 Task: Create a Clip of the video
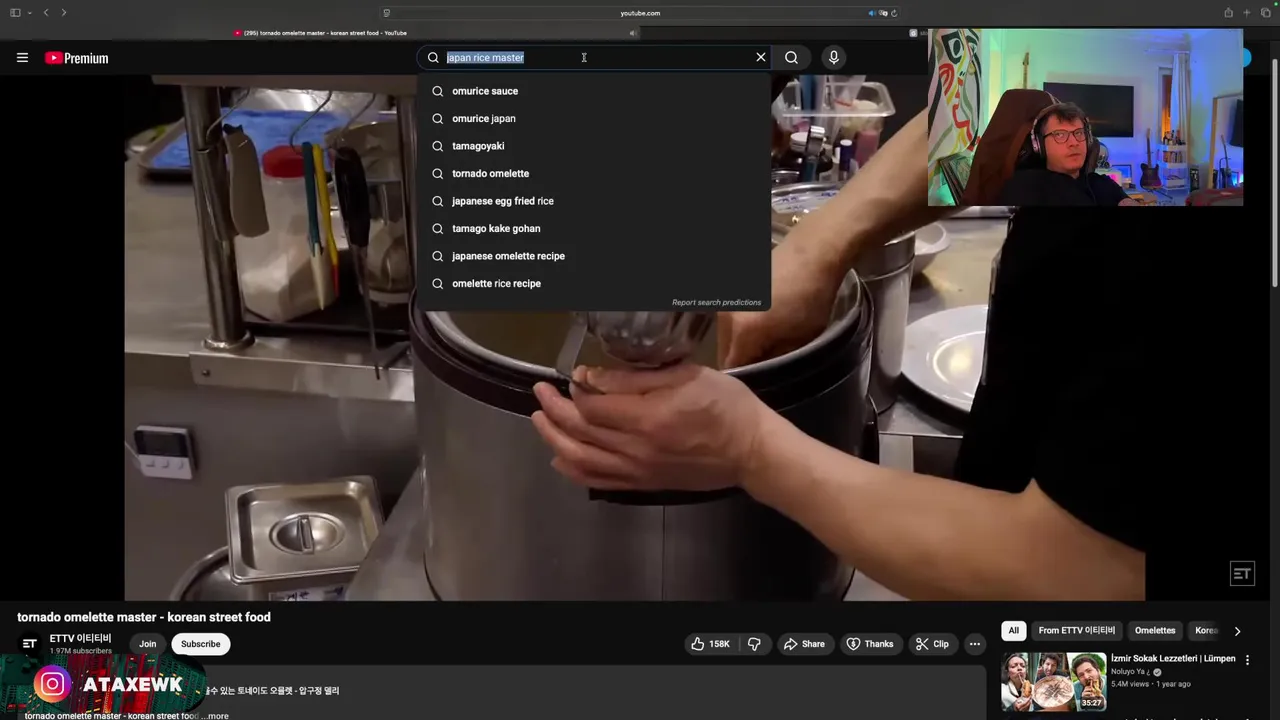coord(932,644)
